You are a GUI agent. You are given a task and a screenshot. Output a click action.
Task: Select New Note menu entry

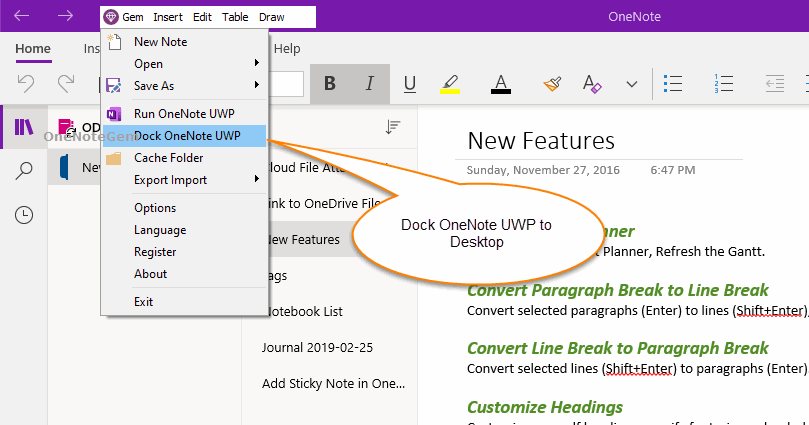pos(184,42)
